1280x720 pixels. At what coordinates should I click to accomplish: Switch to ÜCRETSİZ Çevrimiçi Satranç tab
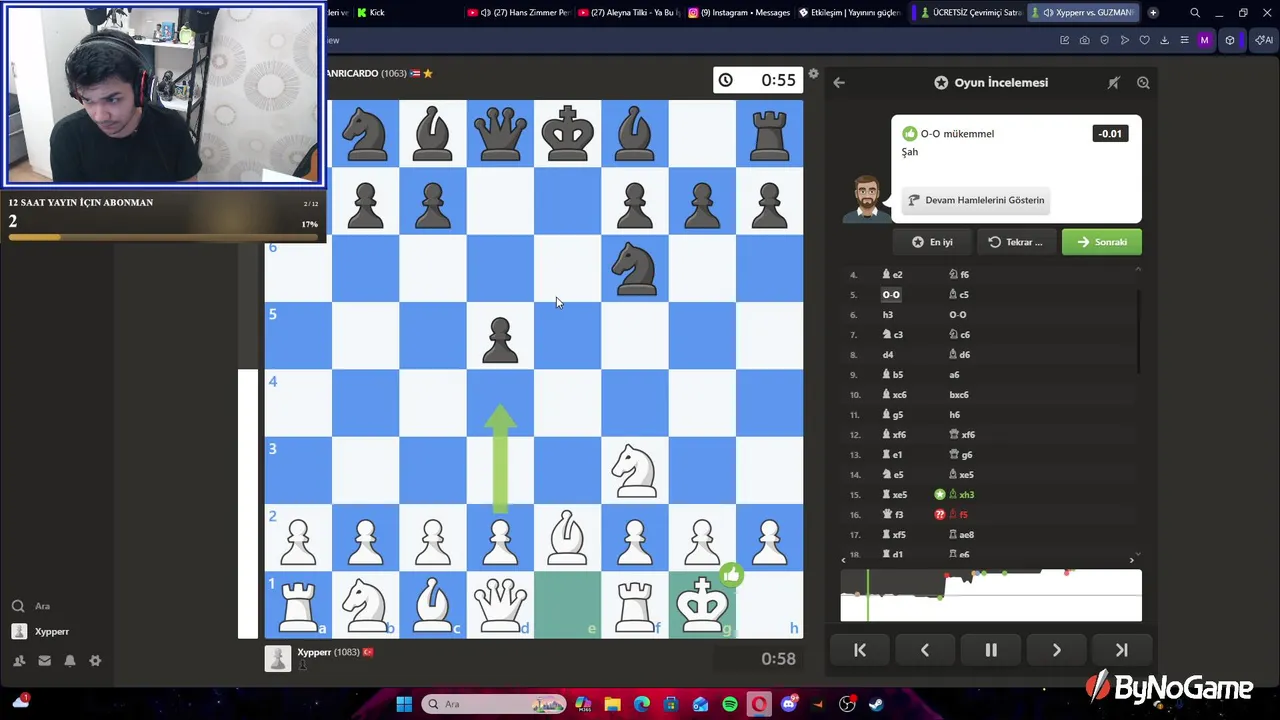(x=970, y=12)
